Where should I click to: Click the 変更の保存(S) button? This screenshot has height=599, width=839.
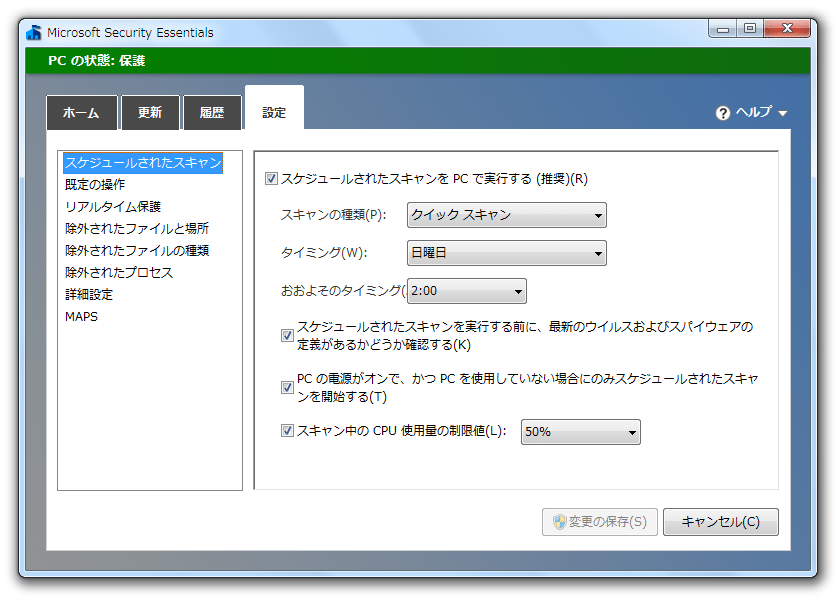click(600, 522)
